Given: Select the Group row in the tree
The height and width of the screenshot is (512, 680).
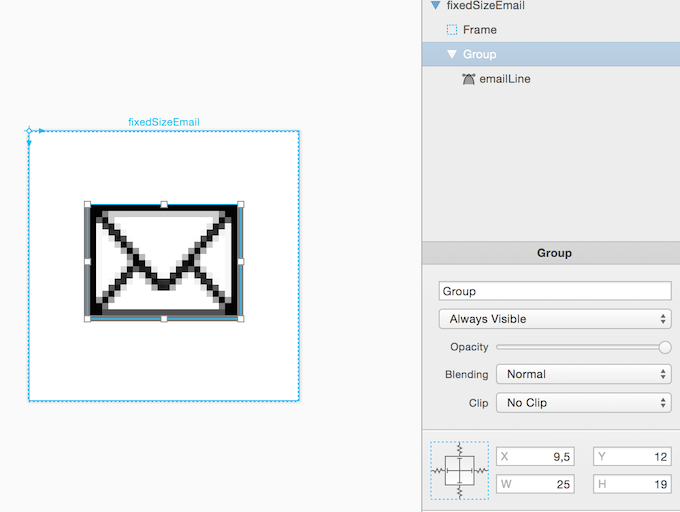Looking at the screenshot, I should [551, 54].
